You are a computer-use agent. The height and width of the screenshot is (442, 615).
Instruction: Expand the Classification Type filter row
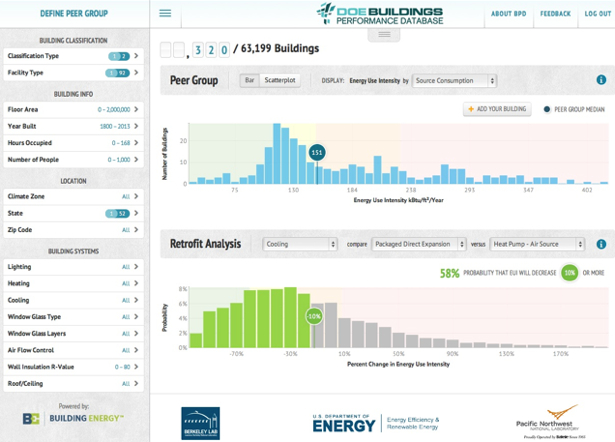click(x=74, y=56)
